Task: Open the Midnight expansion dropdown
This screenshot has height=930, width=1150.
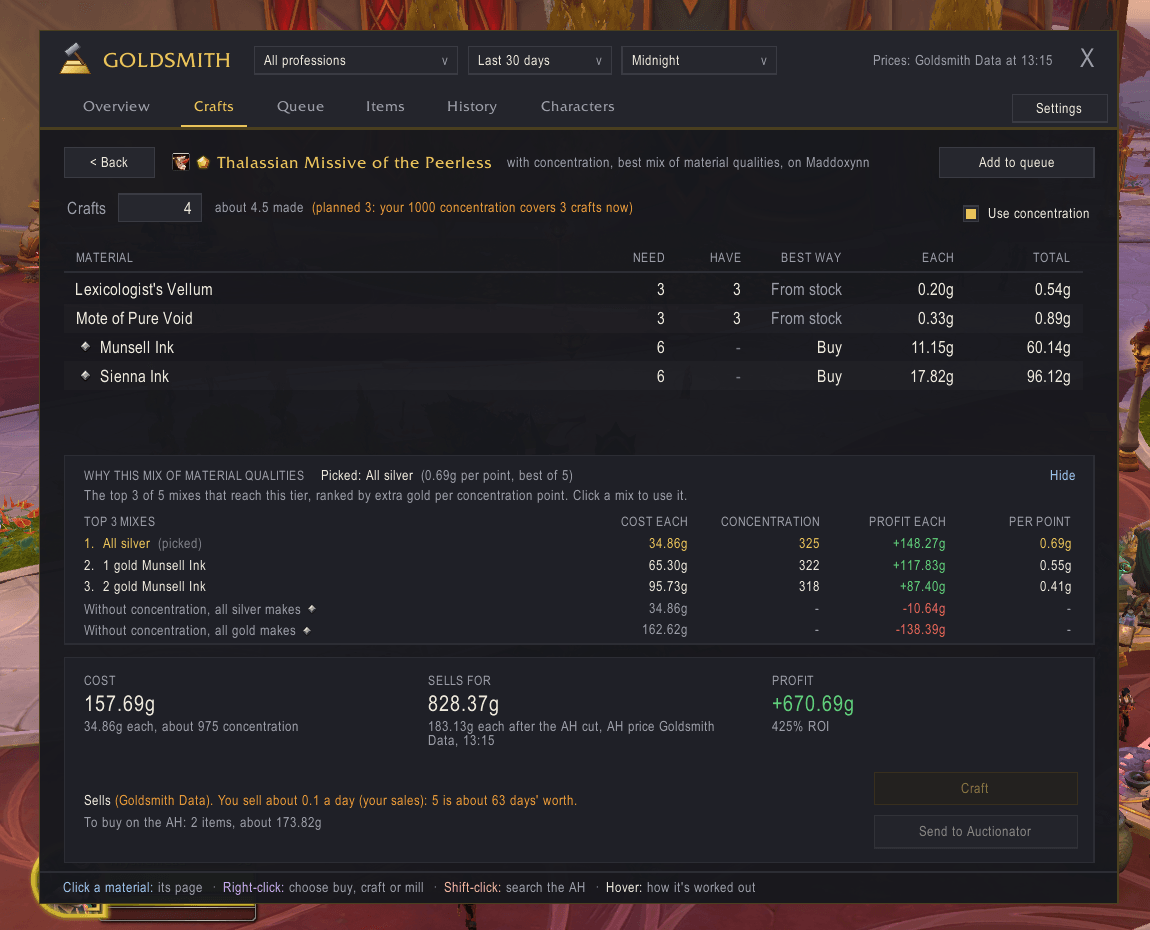Action: click(699, 60)
